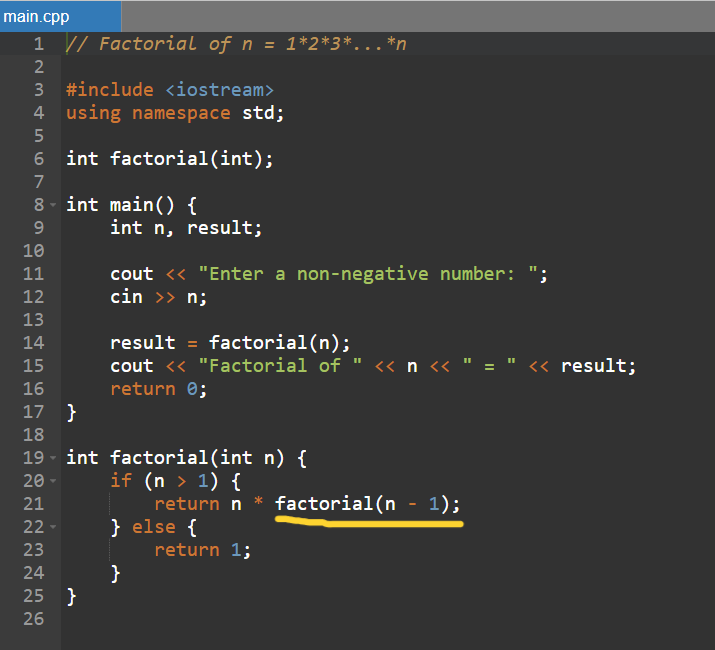The height and width of the screenshot is (650, 715).
Task: Click 'using' keyword on line 4
Action: point(93,113)
